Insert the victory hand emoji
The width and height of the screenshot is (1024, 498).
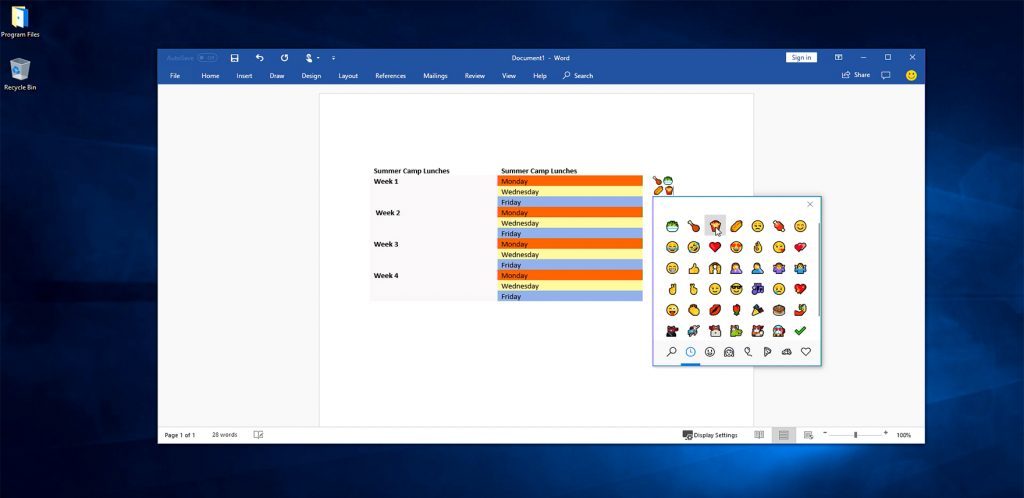point(672,289)
